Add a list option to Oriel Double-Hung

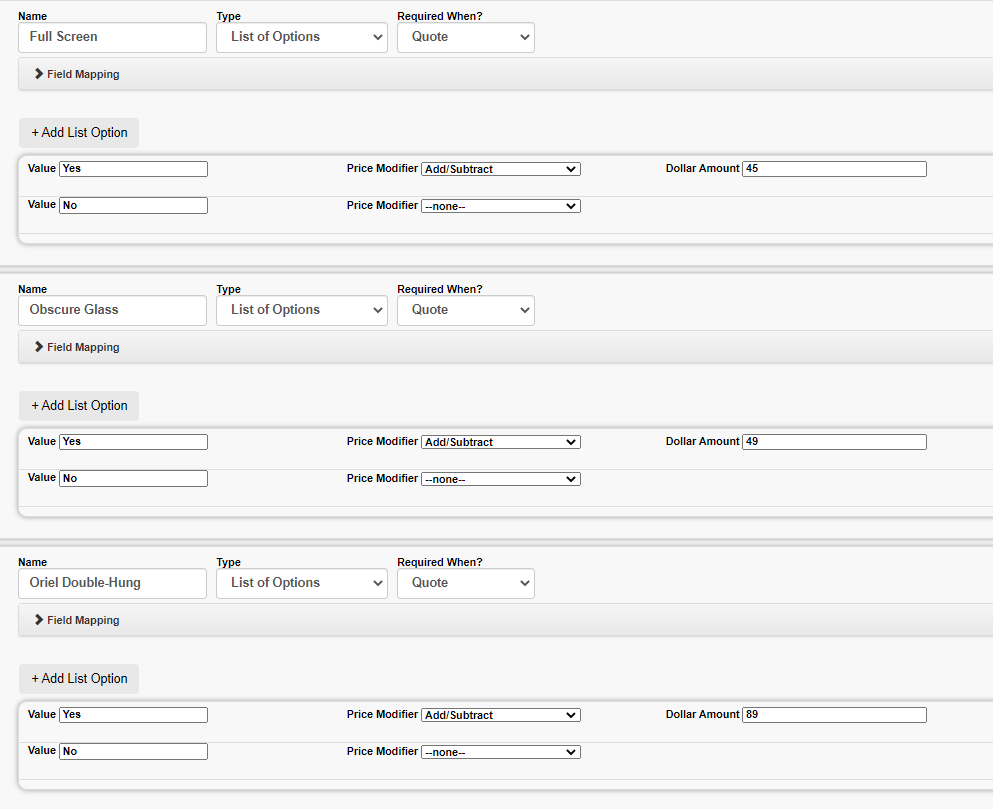click(79, 679)
